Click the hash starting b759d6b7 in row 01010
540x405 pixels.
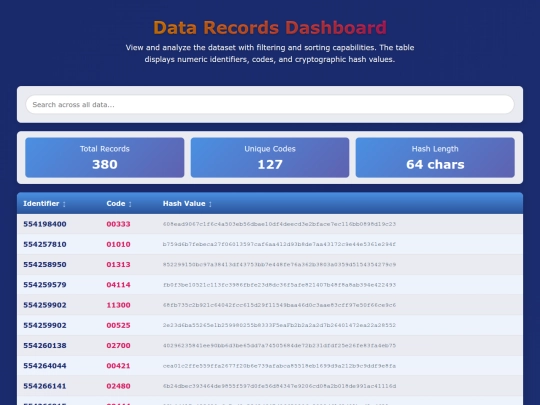279,245
